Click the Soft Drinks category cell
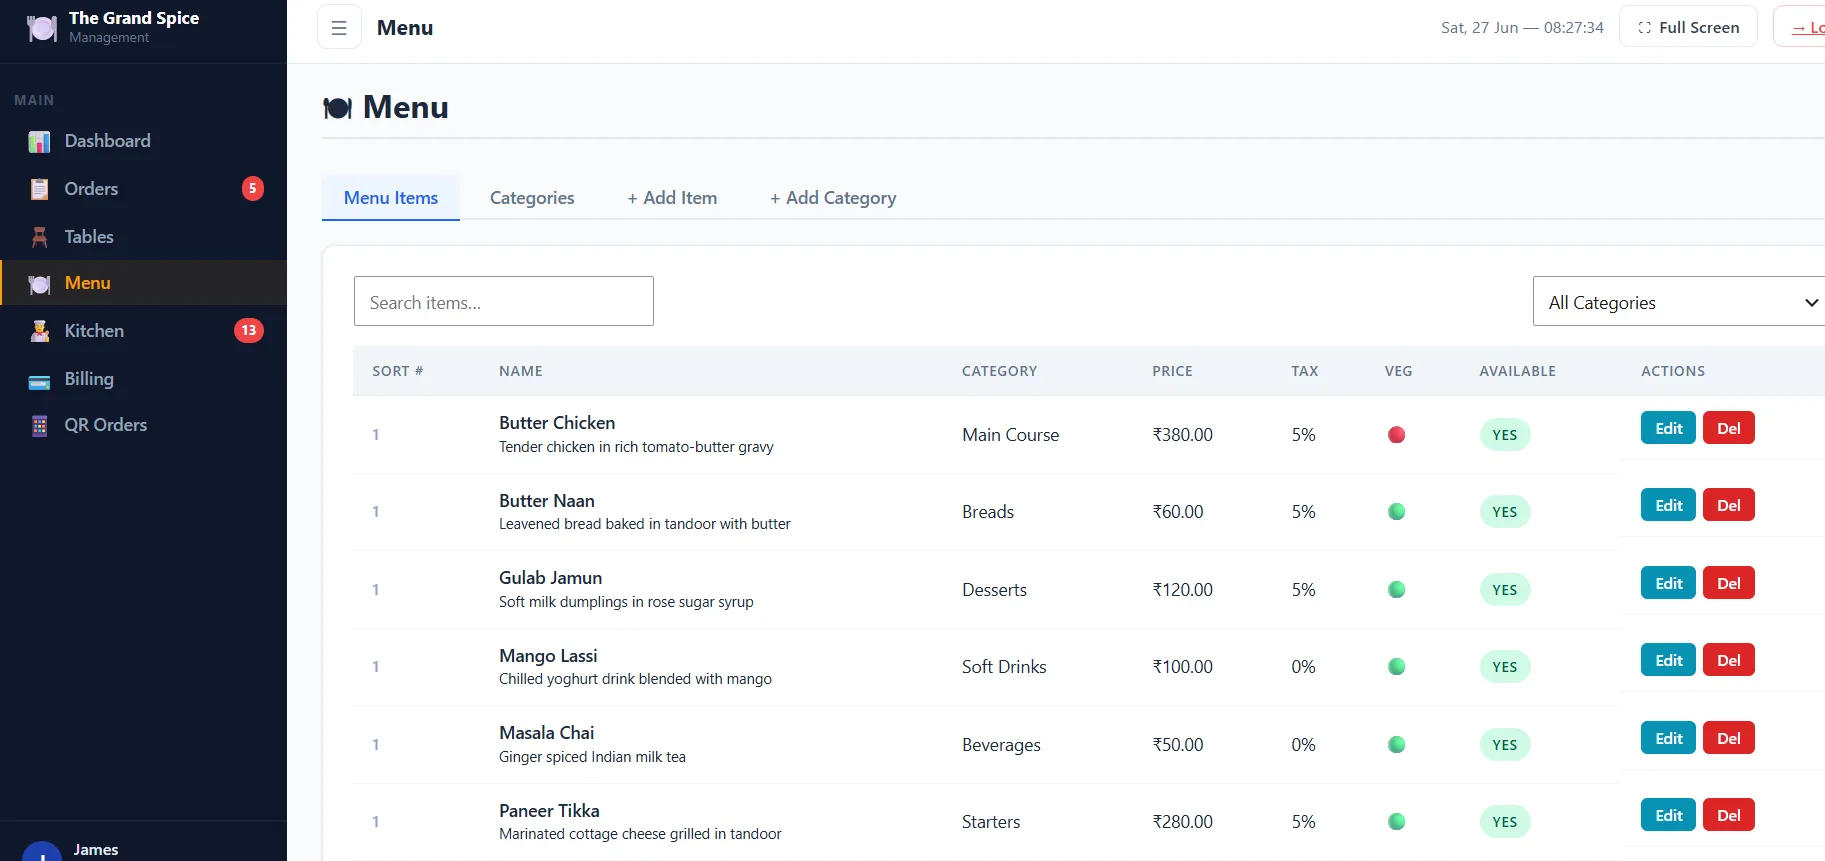This screenshot has height=861, width=1825. 1004,667
